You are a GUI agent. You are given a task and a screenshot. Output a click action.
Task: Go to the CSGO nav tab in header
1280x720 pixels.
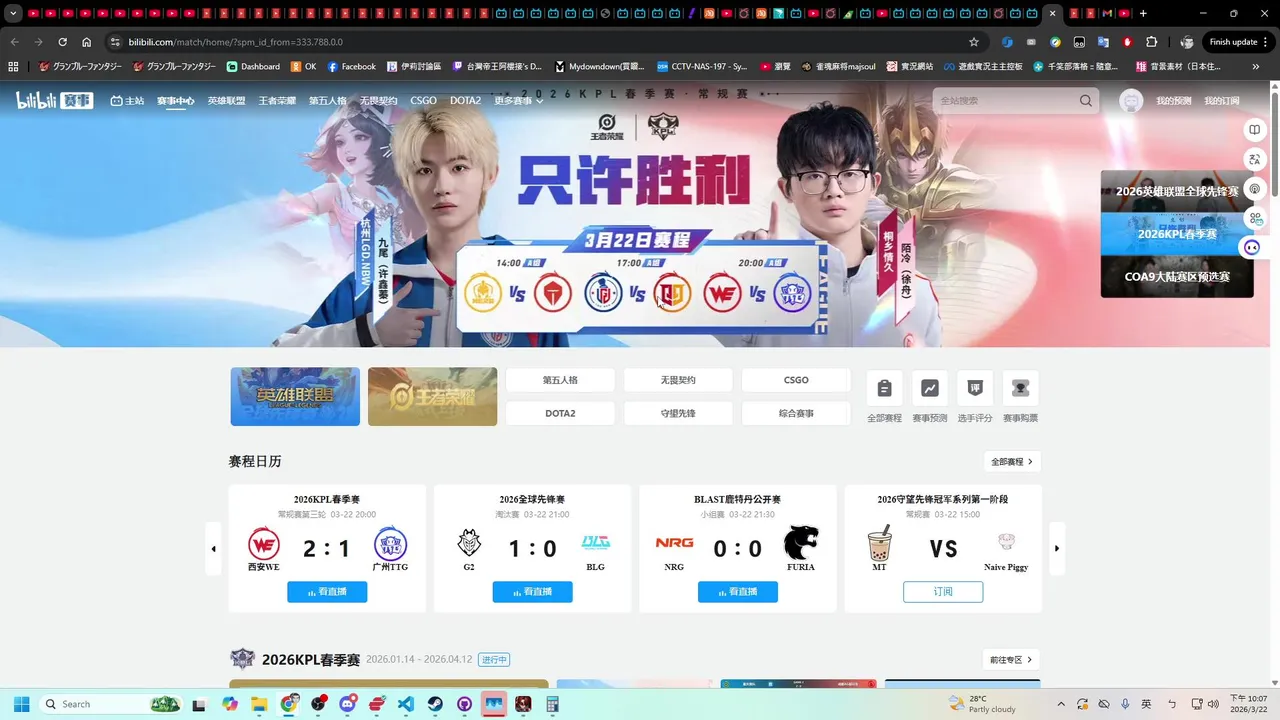pos(423,101)
